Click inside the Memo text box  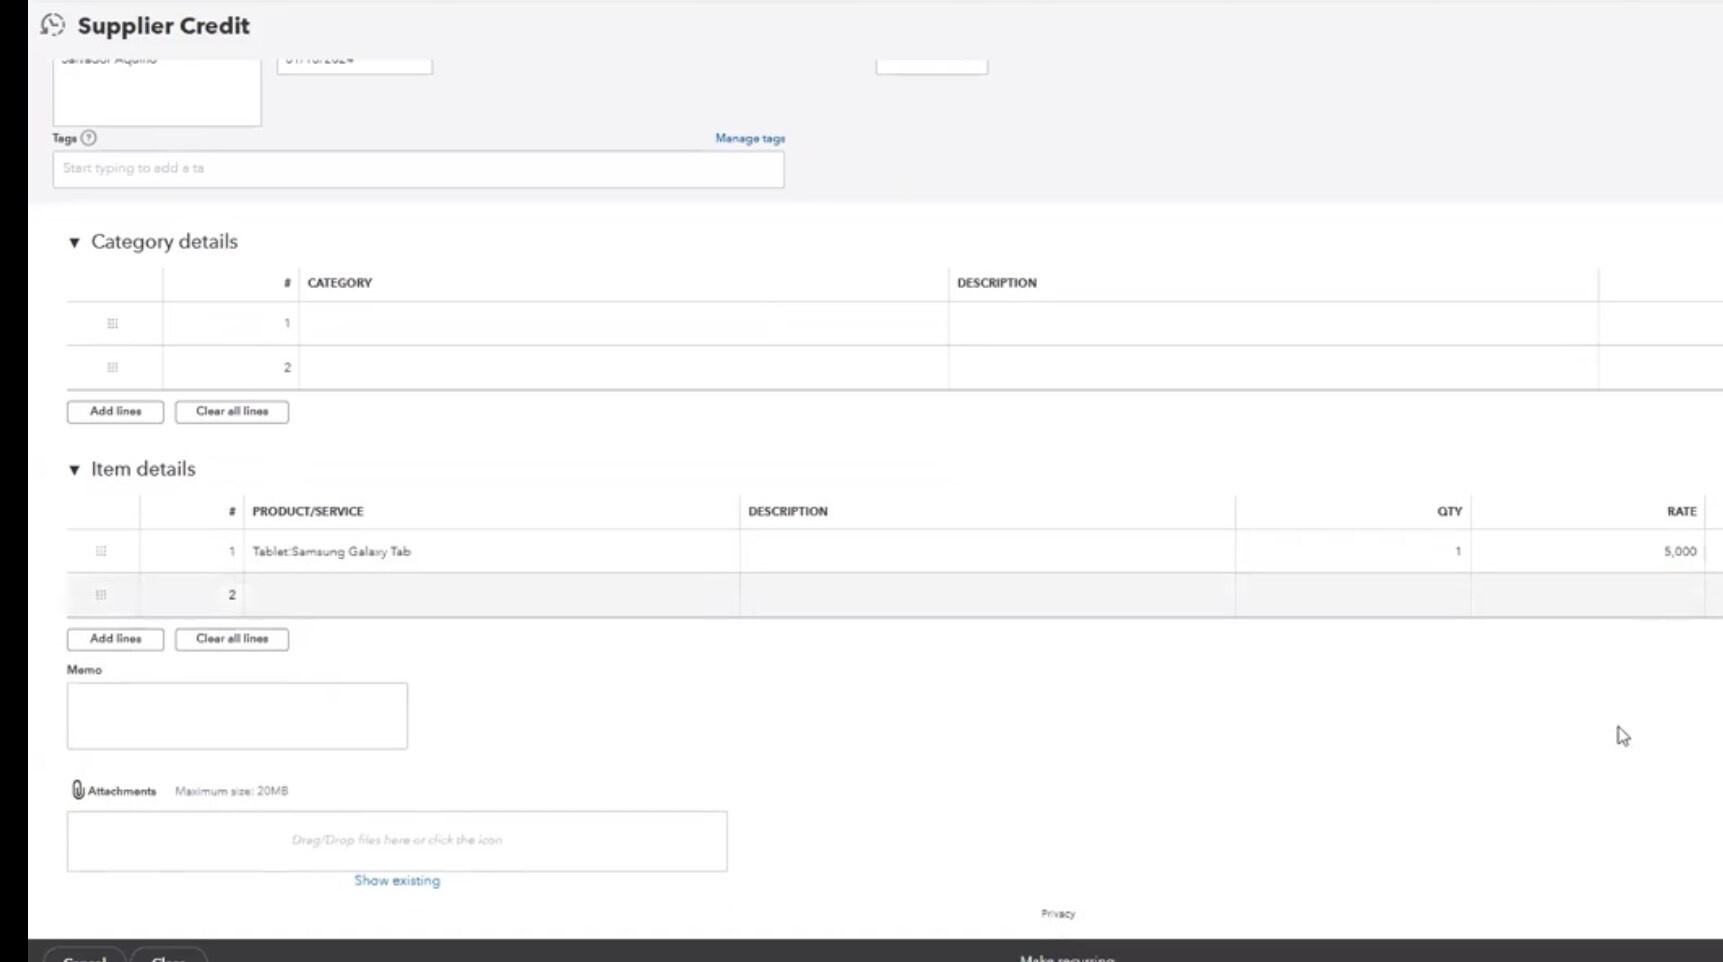point(237,715)
